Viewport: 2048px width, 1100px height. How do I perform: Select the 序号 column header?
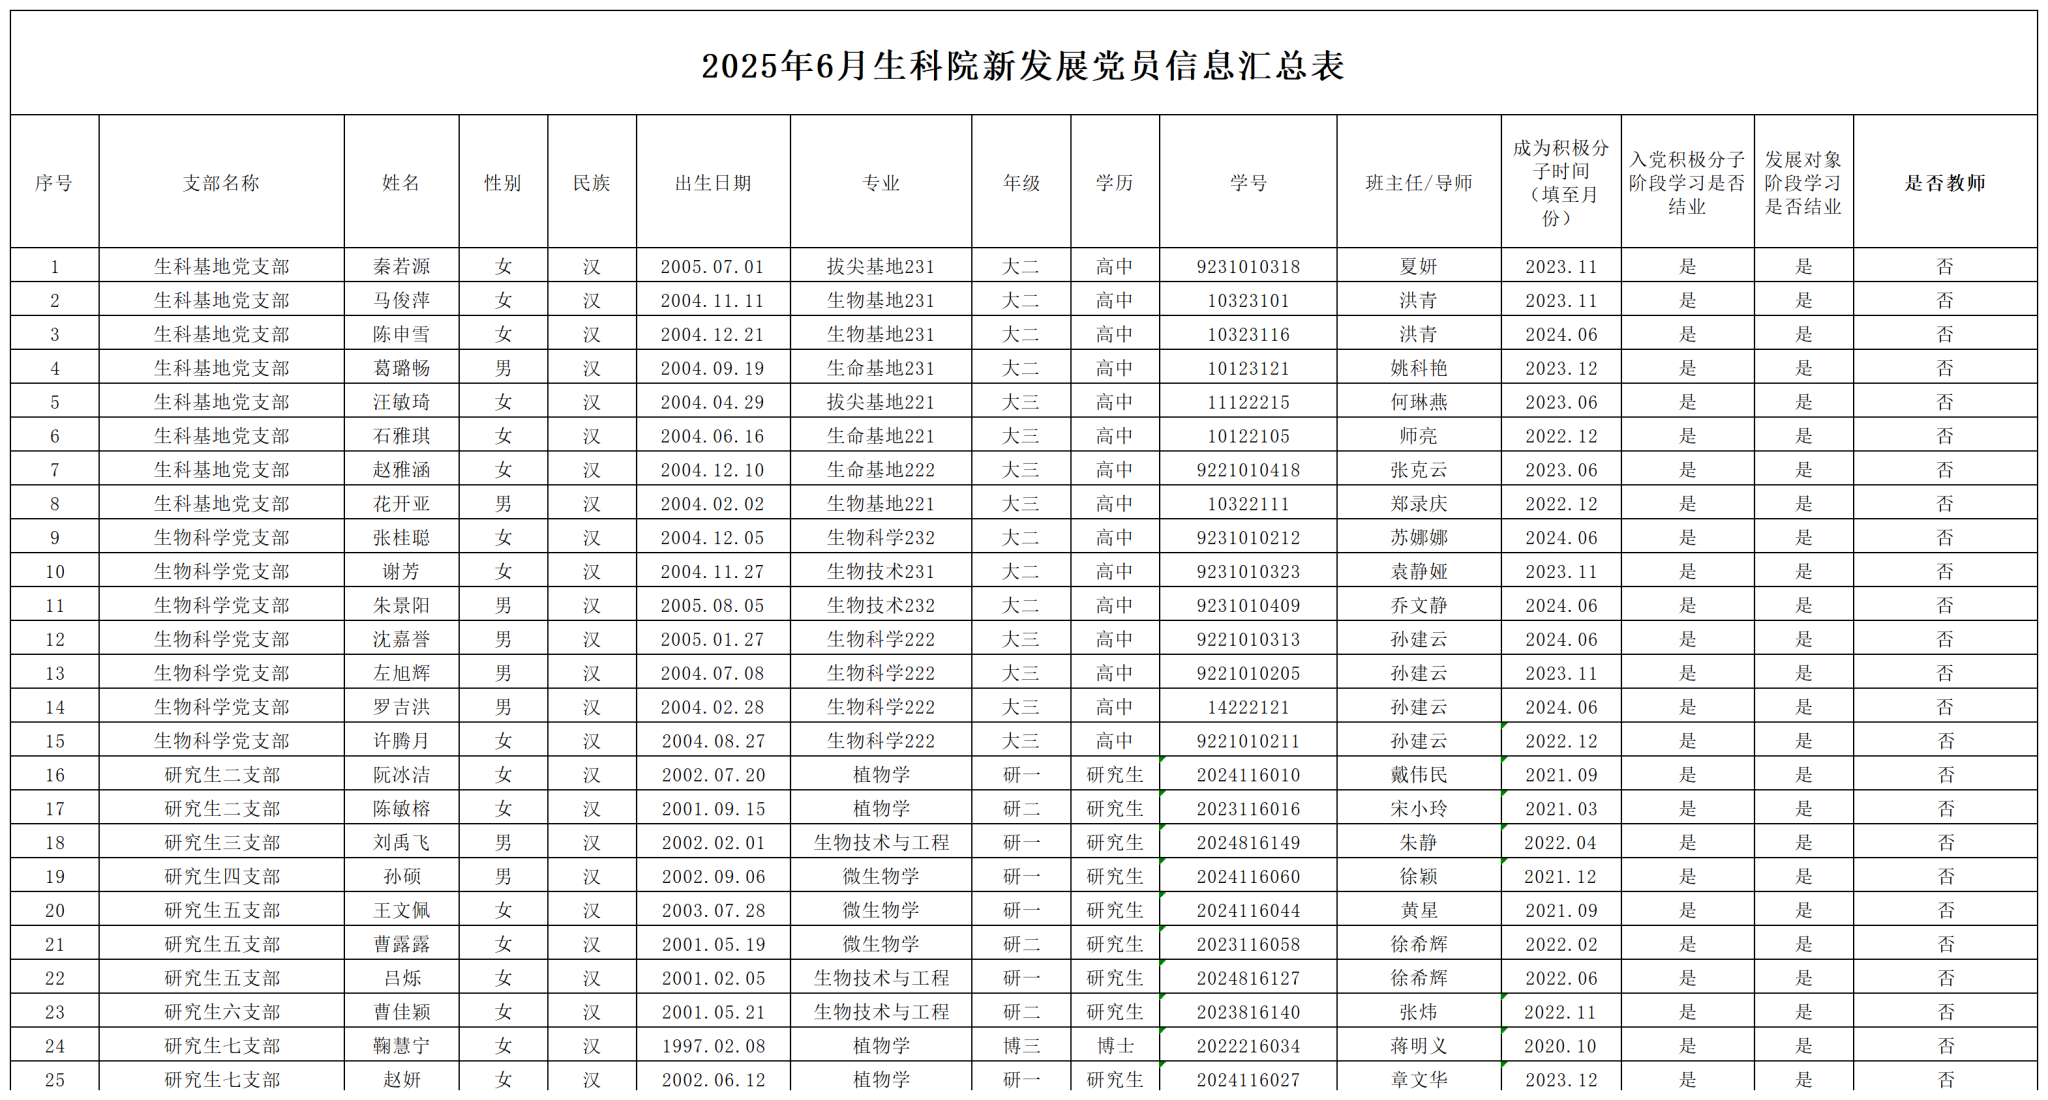pyautogui.click(x=54, y=183)
